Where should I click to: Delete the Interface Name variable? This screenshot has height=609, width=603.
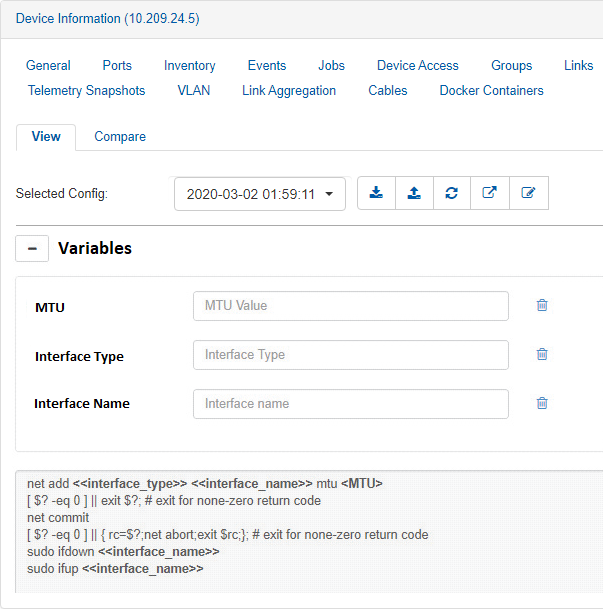point(542,403)
